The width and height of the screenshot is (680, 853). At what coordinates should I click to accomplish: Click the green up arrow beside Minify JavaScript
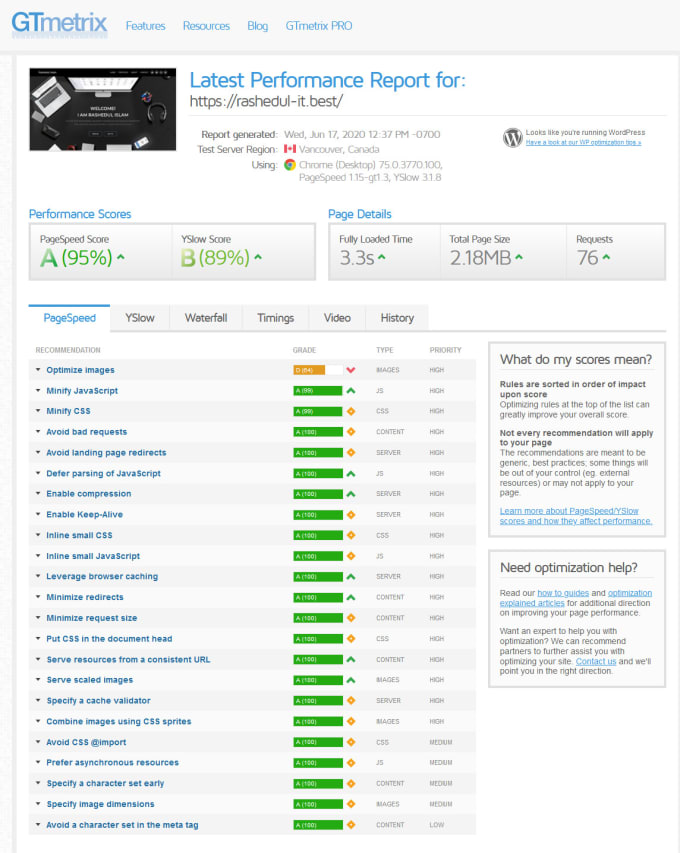[x=351, y=391]
